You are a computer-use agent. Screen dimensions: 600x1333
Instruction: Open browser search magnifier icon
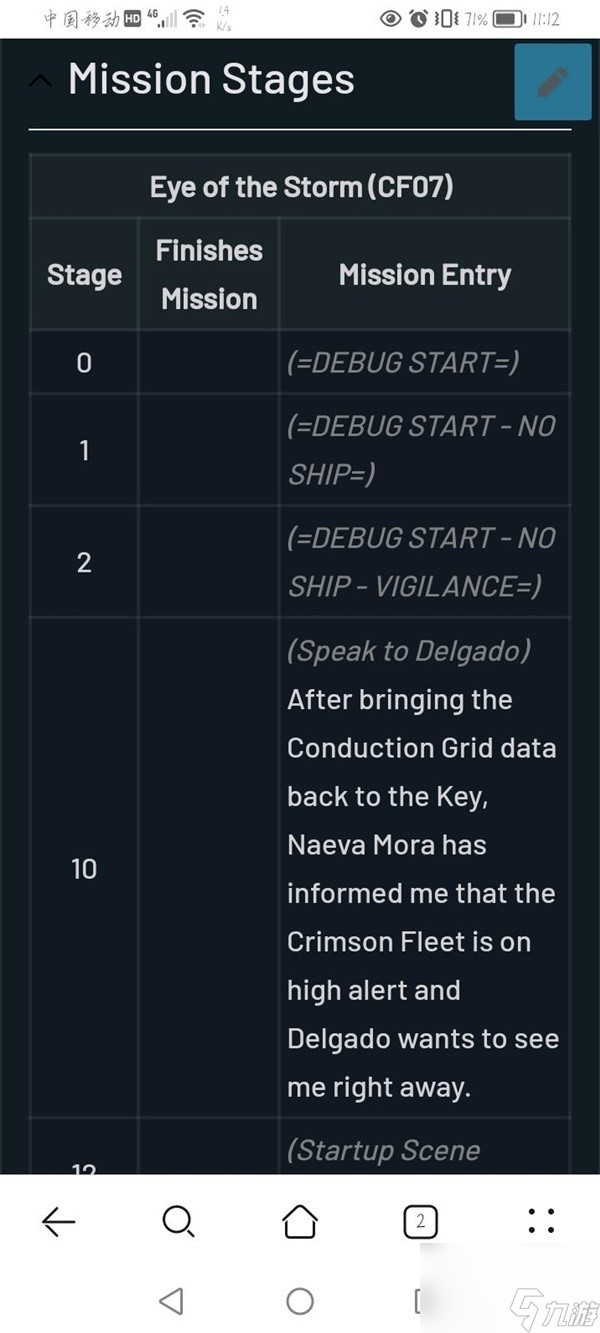[178, 1221]
